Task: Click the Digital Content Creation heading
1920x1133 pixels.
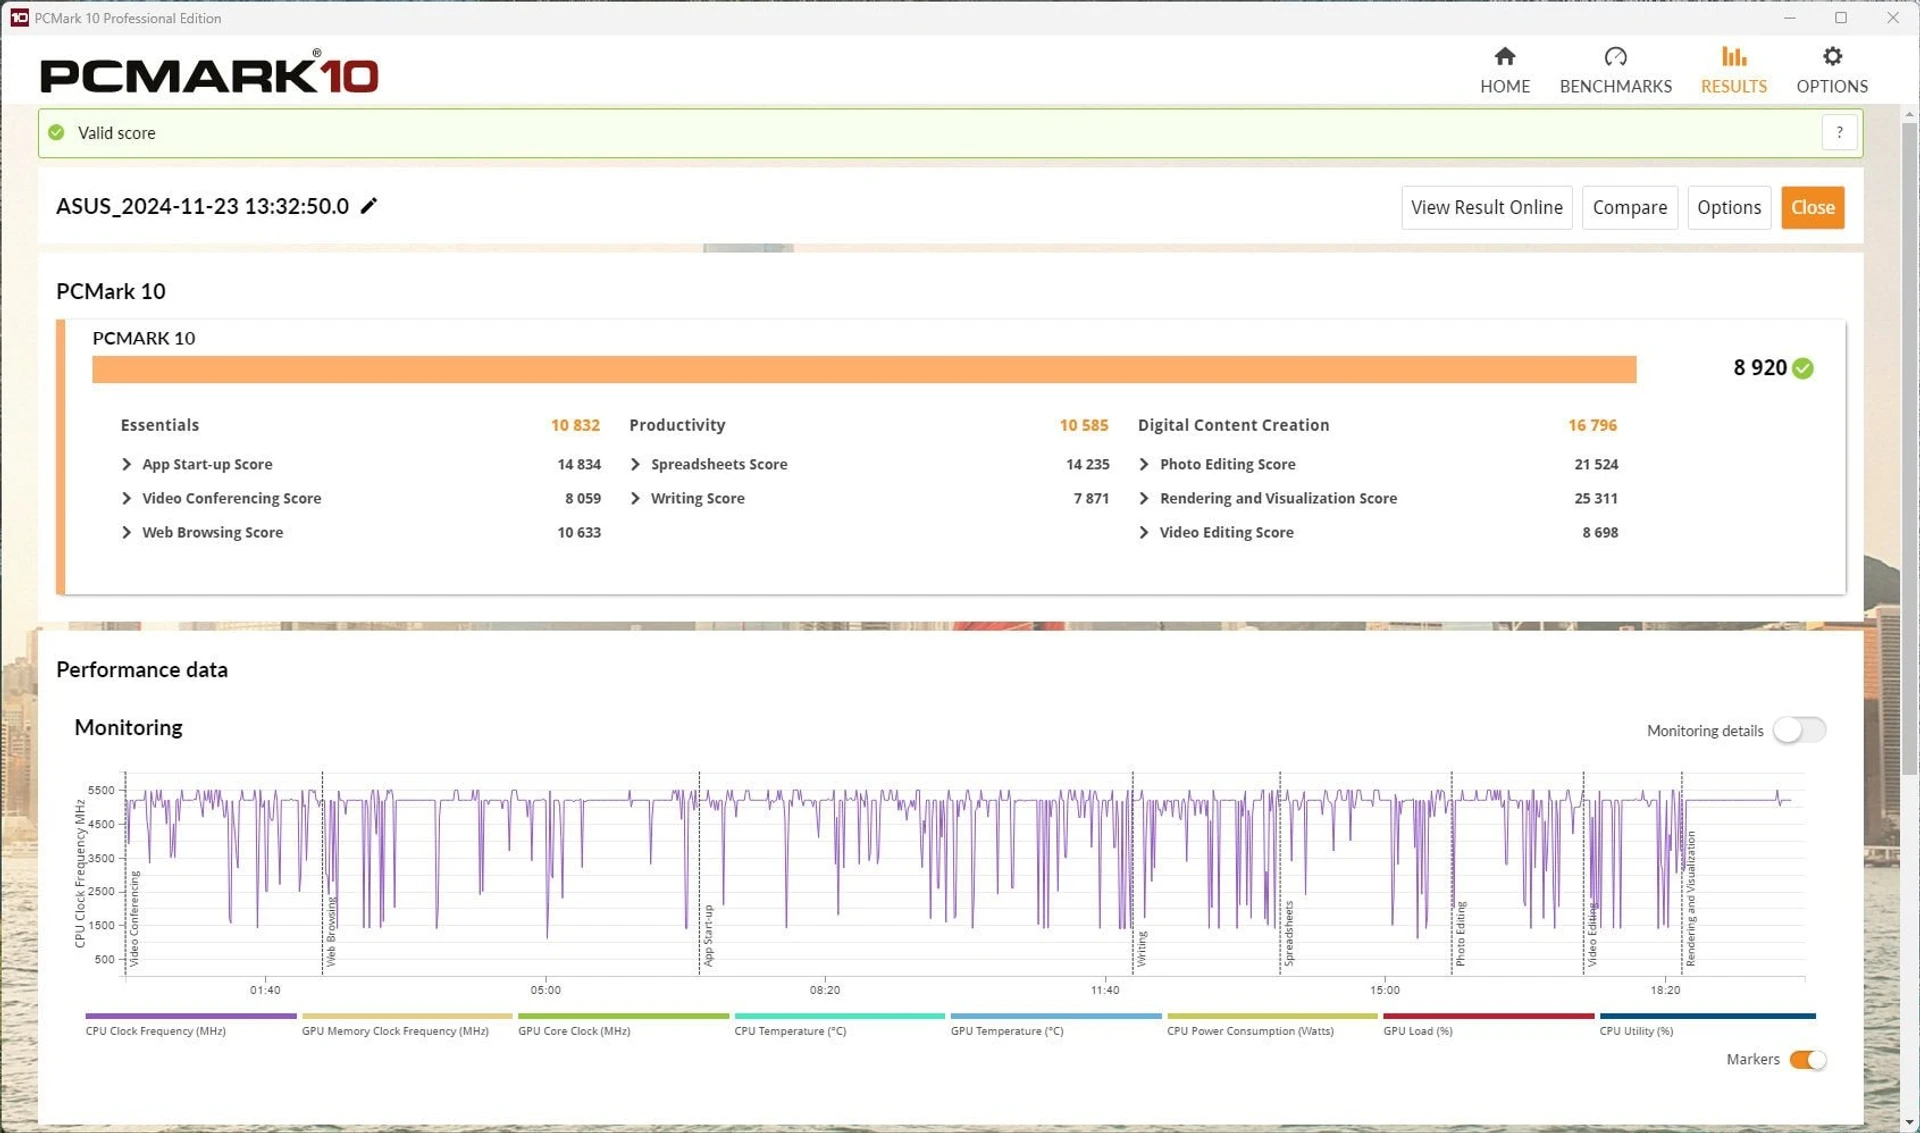Action: 1233,425
